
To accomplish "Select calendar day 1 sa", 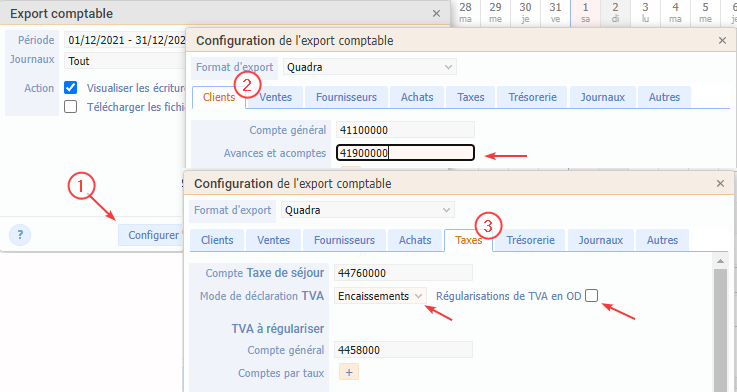I will tap(585, 13).
